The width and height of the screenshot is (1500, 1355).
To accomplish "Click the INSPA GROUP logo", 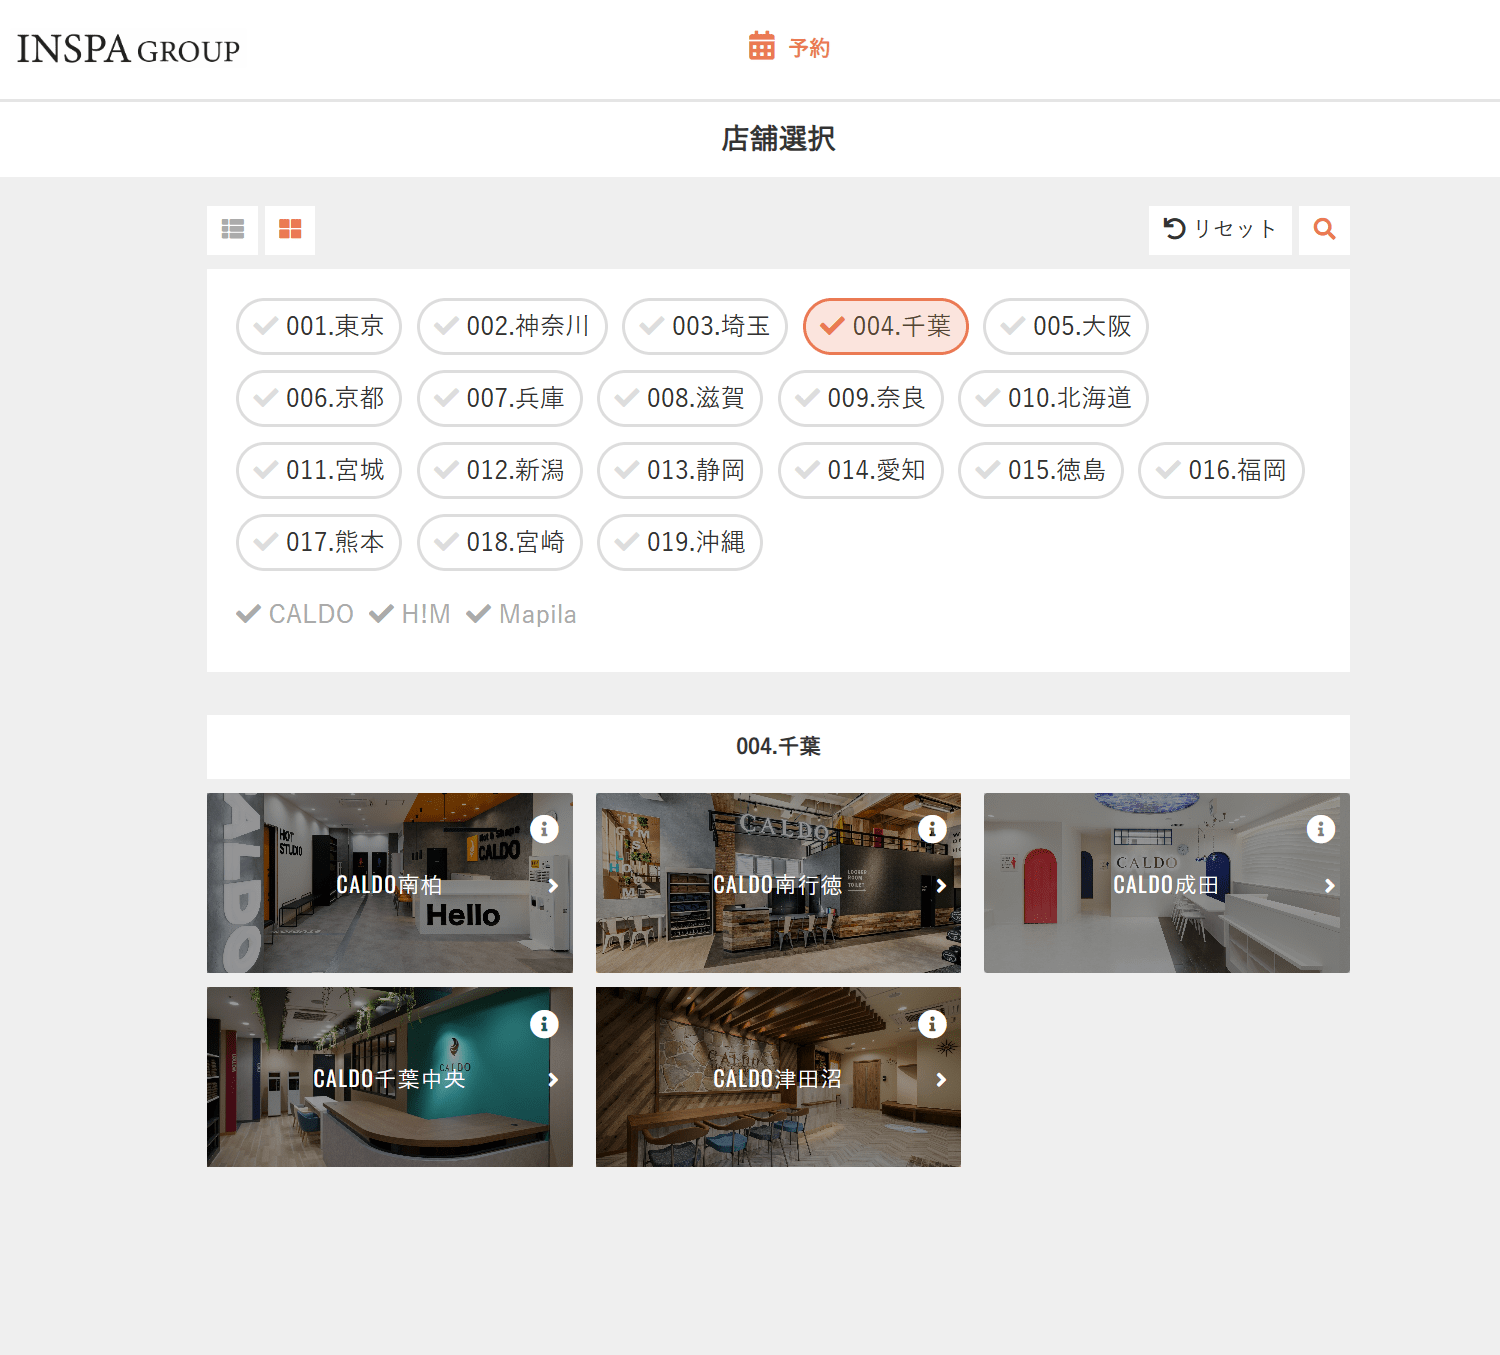I will 128,49.
